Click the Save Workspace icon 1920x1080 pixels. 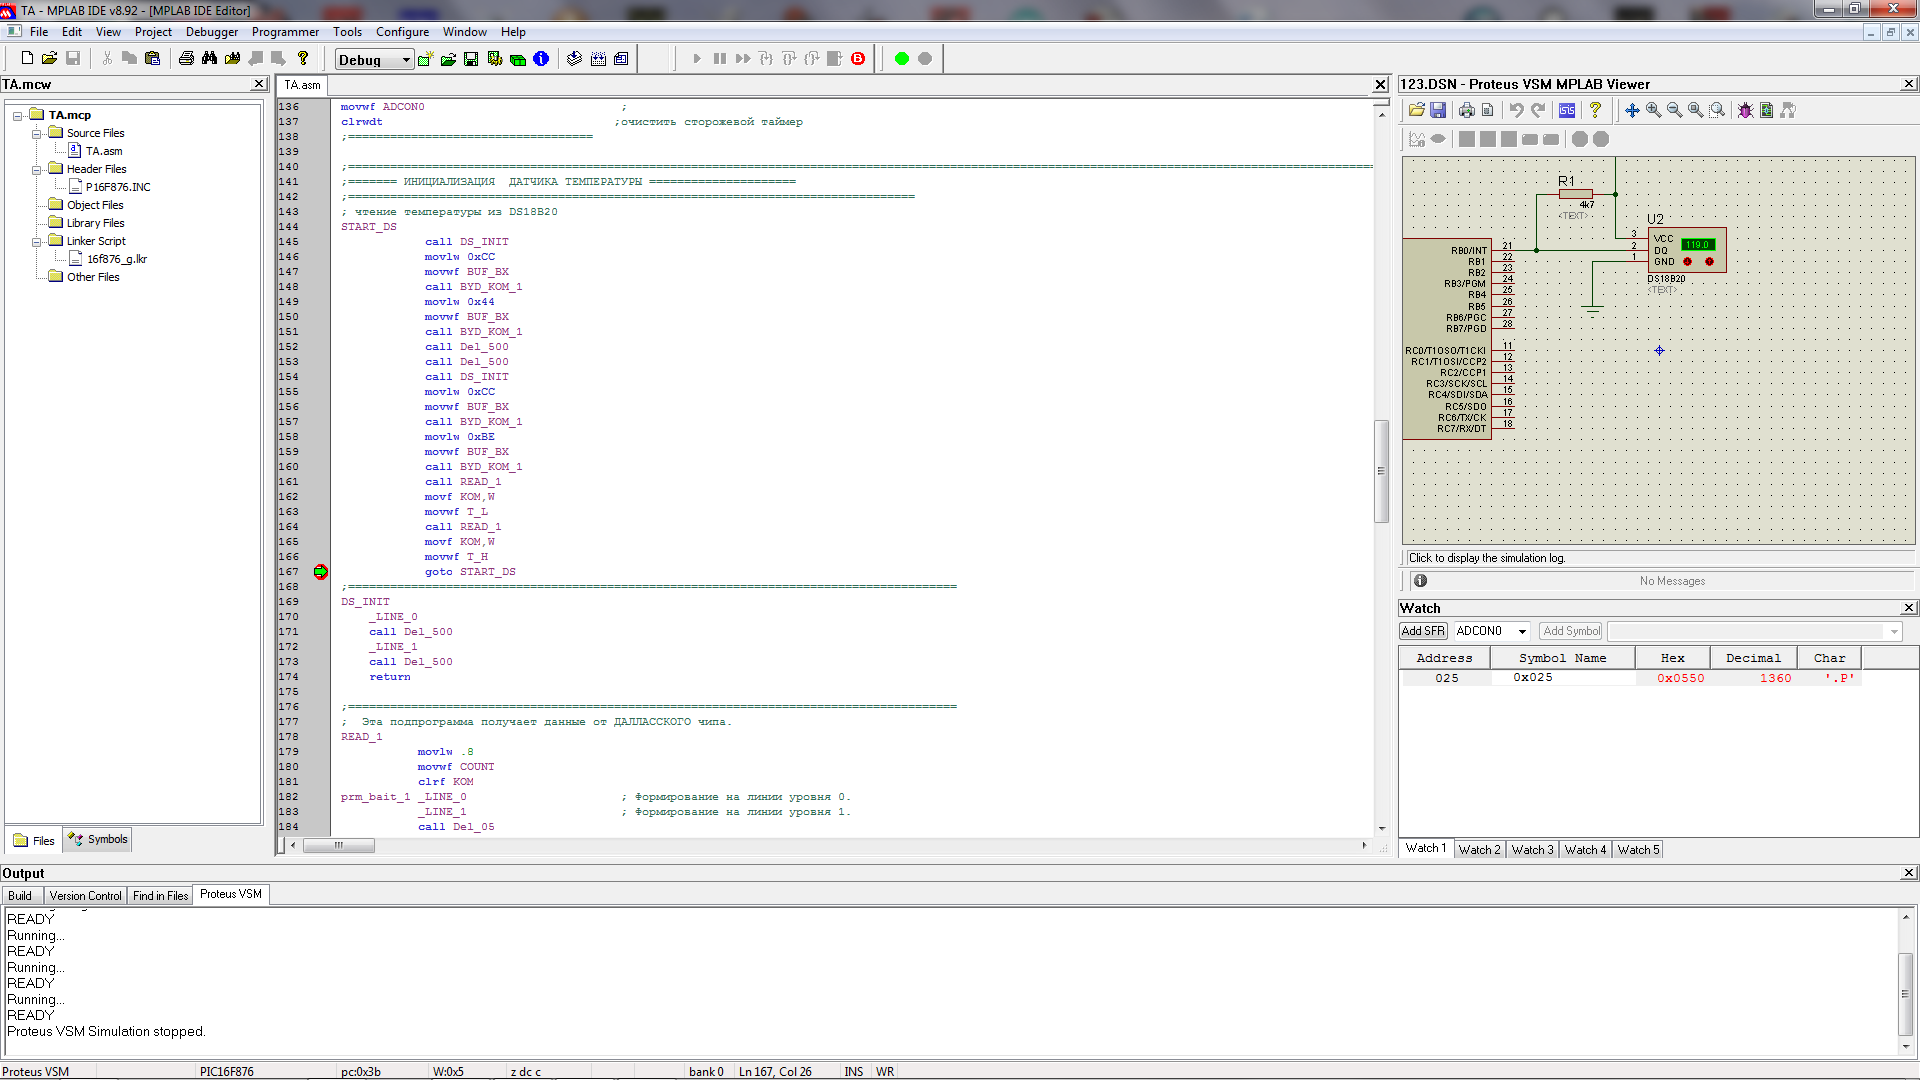coord(471,59)
